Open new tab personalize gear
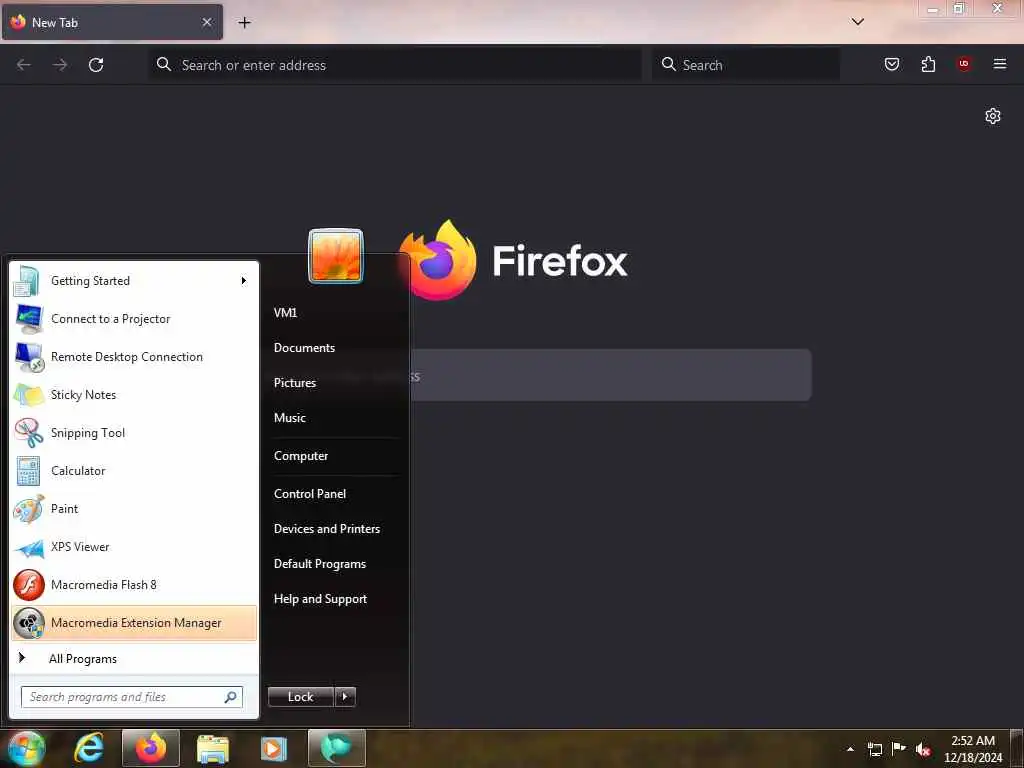The width and height of the screenshot is (1024, 768). (x=993, y=116)
